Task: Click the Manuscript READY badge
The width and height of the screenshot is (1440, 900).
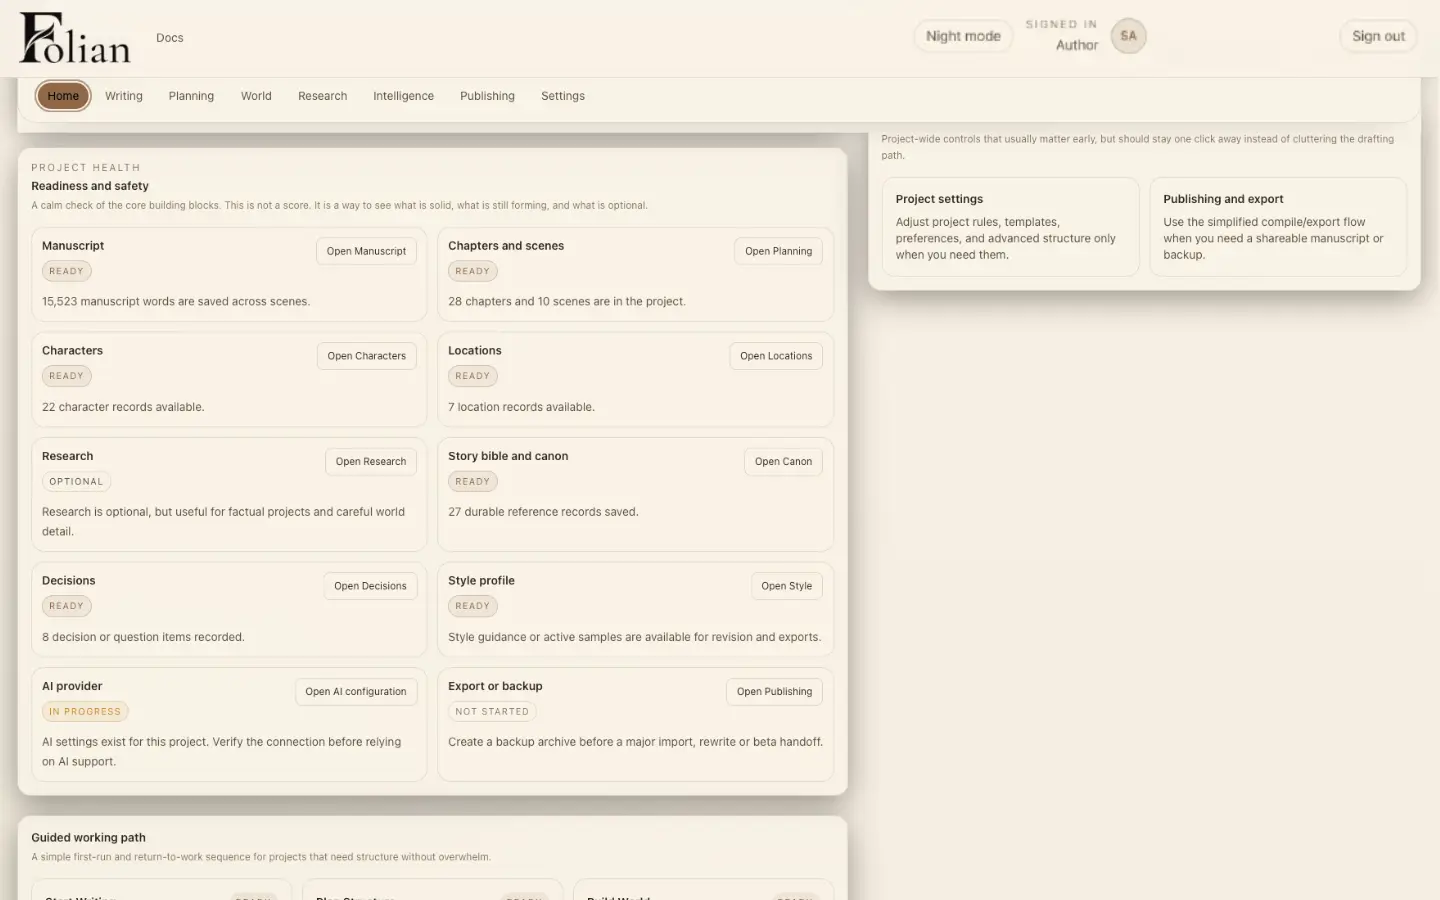Action: pyautogui.click(x=67, y=271)
